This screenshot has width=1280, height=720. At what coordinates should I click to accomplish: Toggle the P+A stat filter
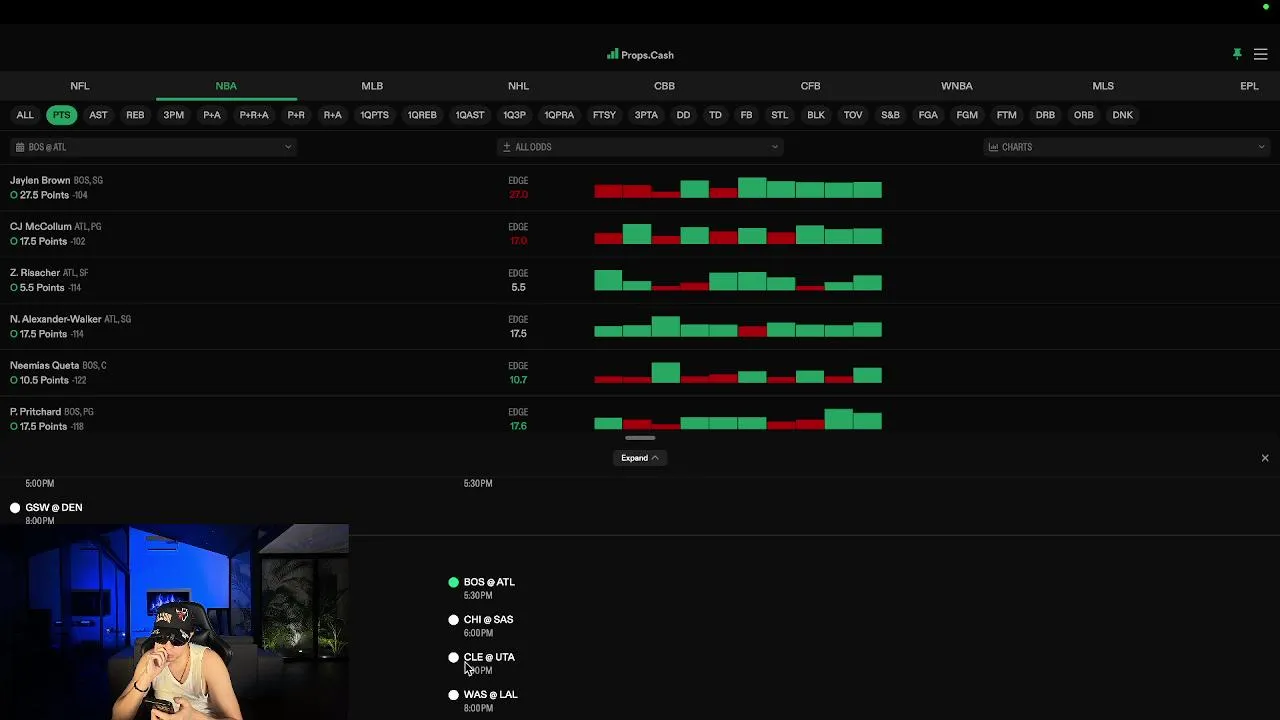(212, 115)
